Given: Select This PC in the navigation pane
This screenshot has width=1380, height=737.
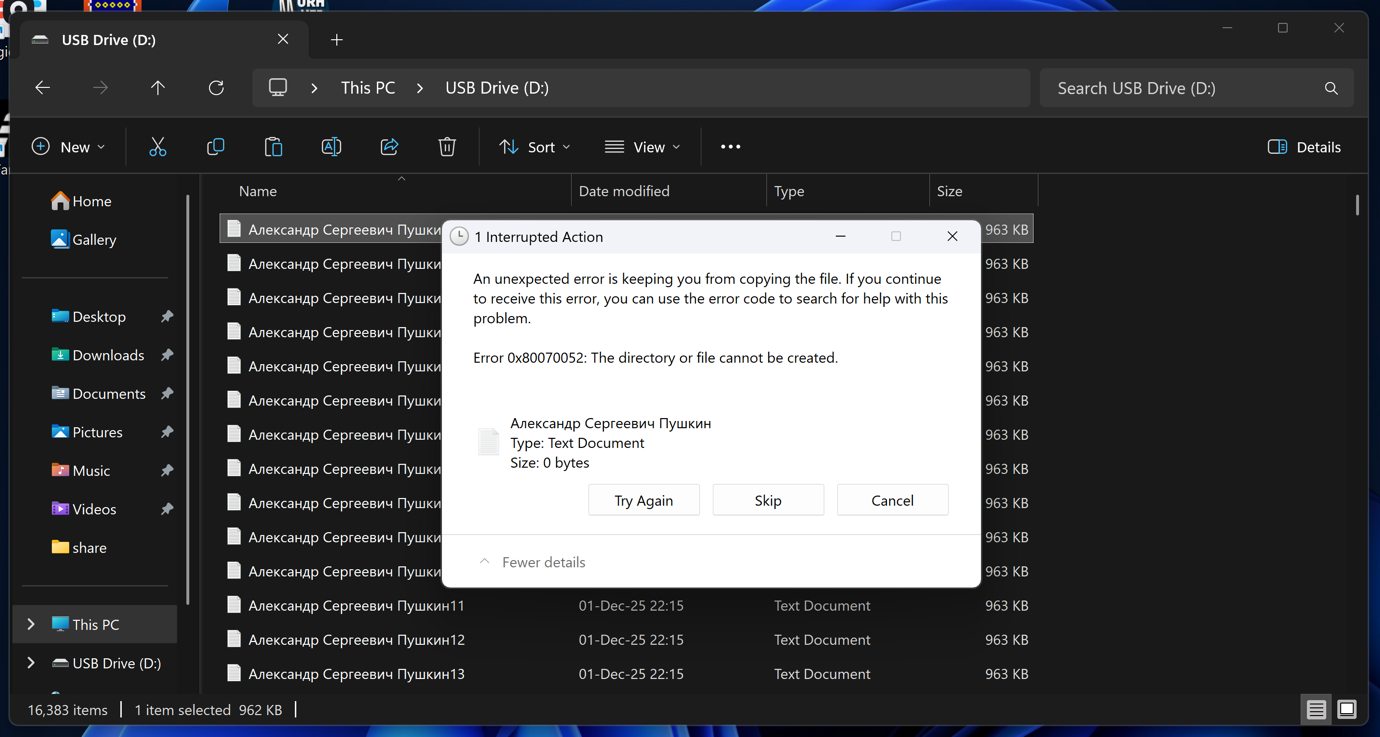Looking at the screenshot, I should coord(95,625).
